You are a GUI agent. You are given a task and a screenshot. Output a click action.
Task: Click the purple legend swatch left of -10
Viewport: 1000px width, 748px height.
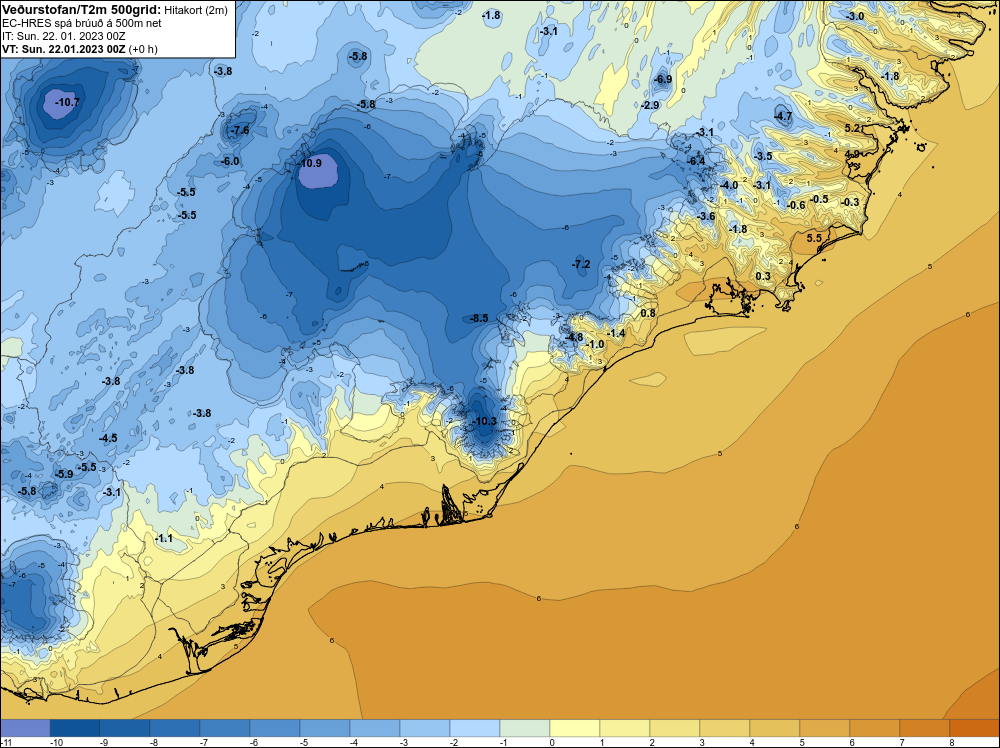(x=25, y=728)
